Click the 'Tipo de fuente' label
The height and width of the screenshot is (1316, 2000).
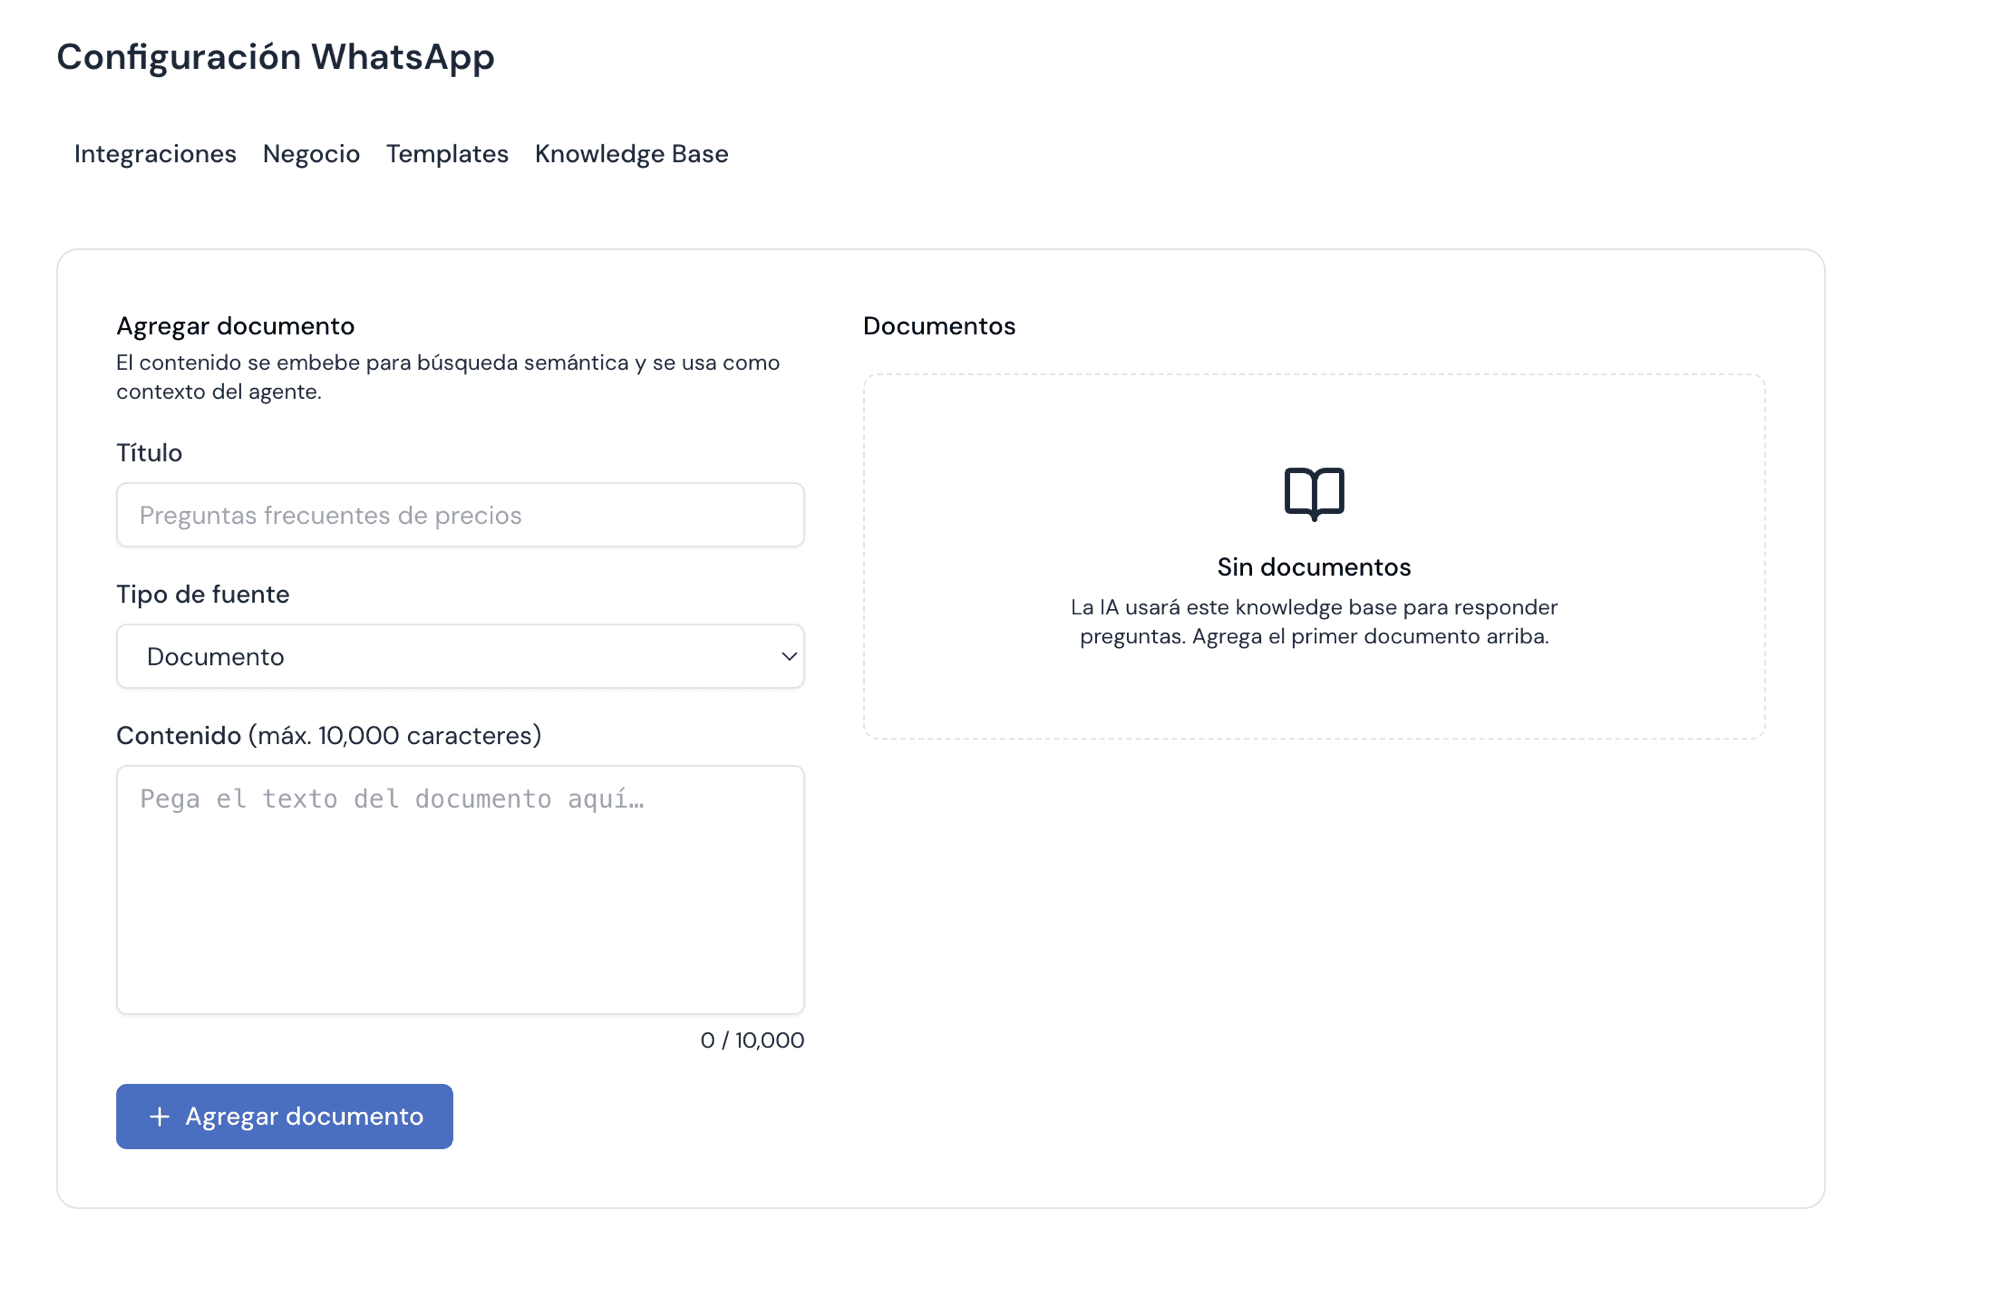coord(203,594)
